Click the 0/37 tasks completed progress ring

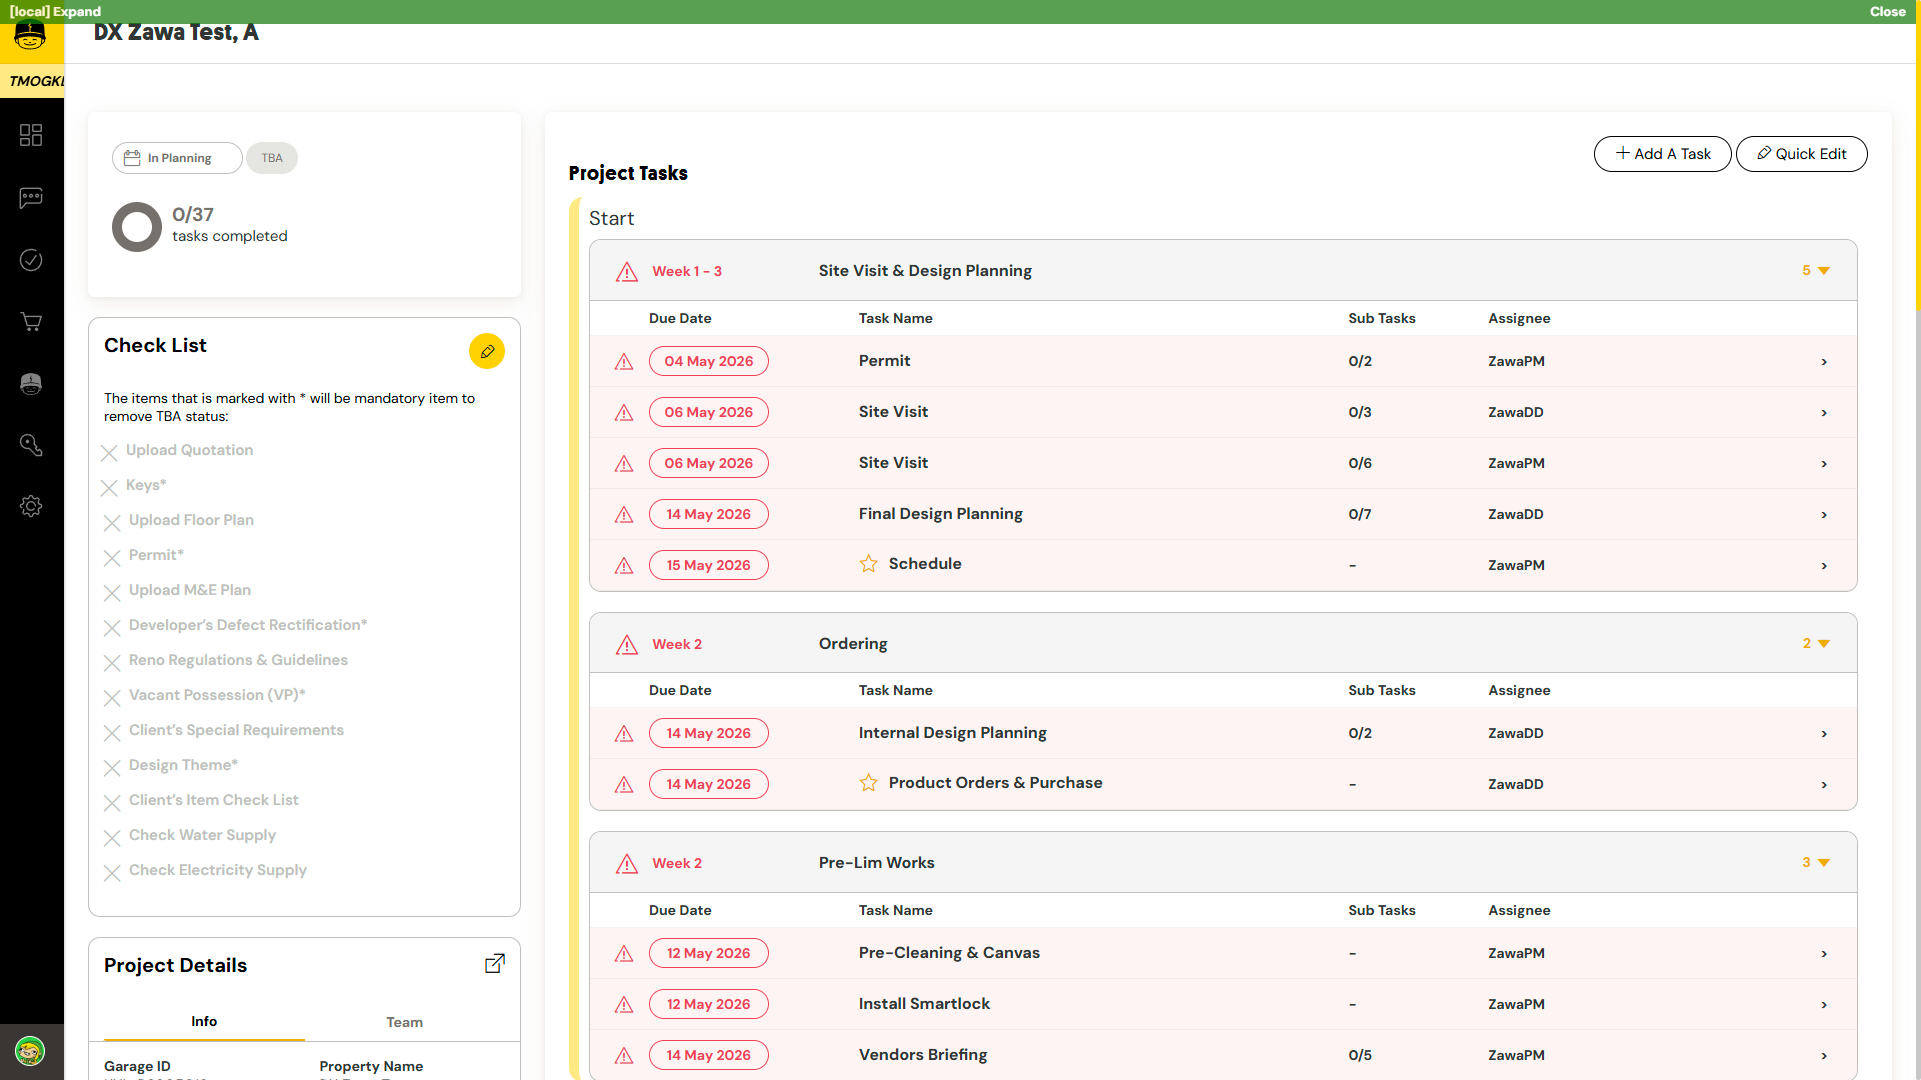click(x=137, y=227)
